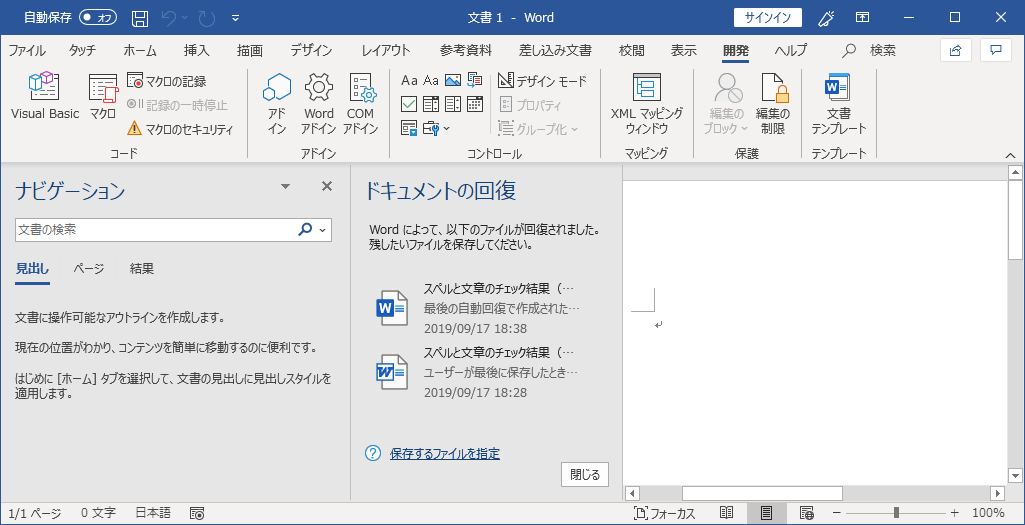Switch to the 挿入 ribbon tab
Image resolution: width=1025 pixels, height=525 pixels.
tap(197, 50)
